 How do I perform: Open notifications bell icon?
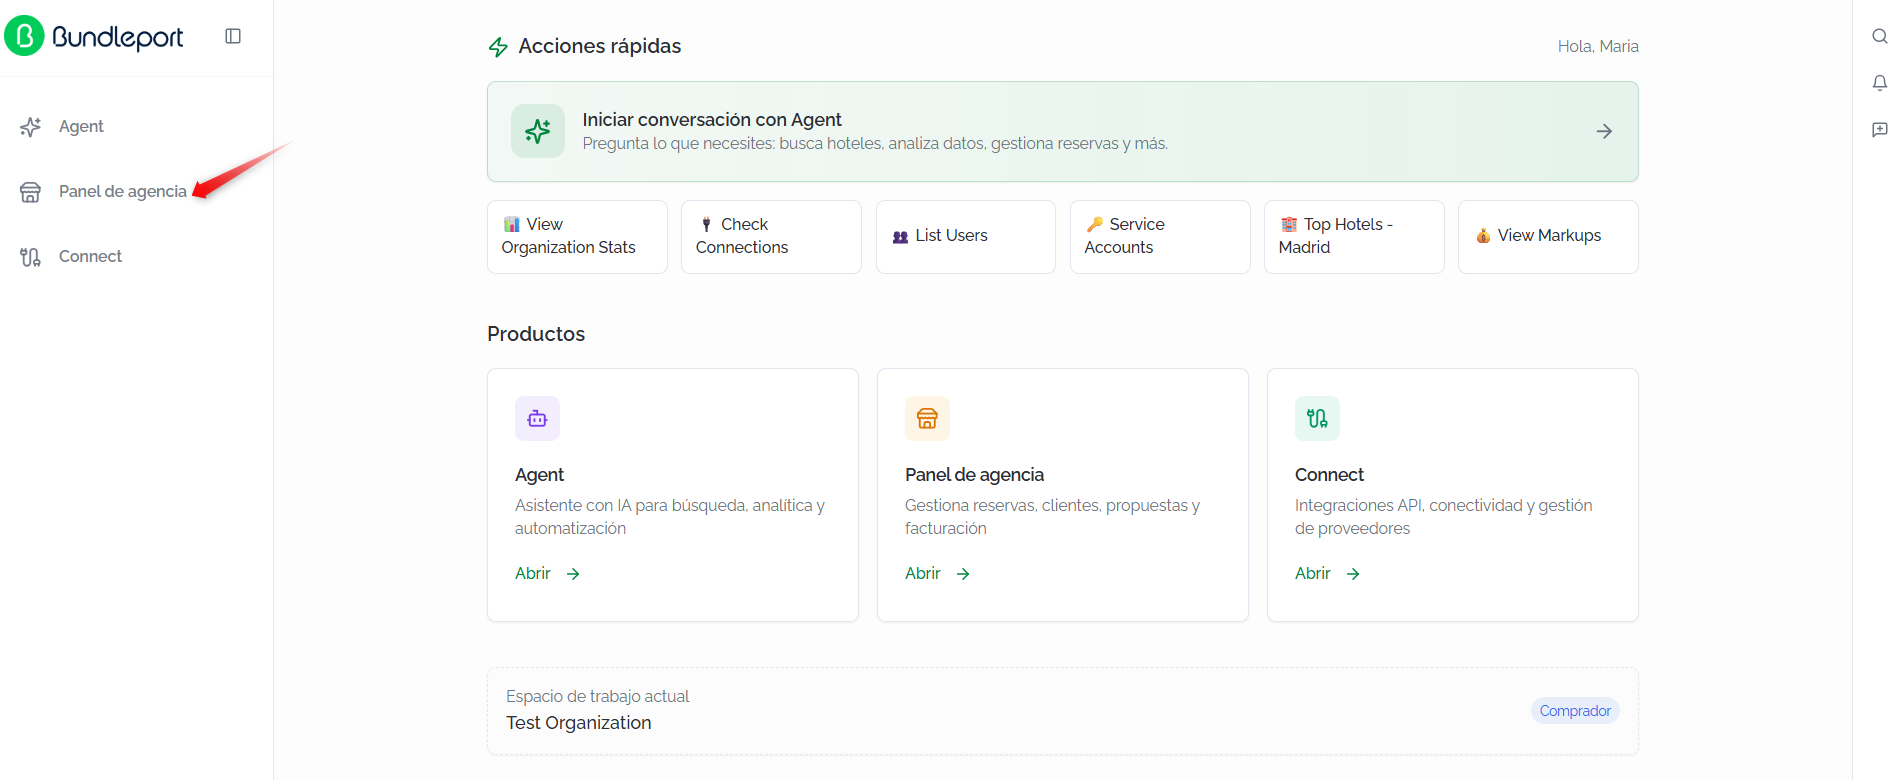[x=1880, y=83]
